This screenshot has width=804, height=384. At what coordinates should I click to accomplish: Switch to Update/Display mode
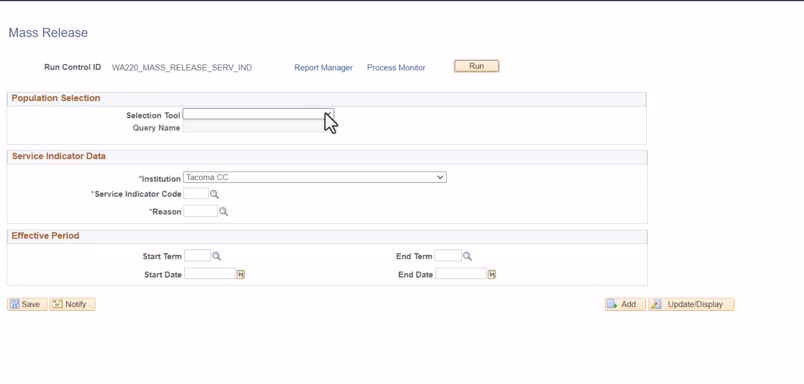click(x=691, y=304)
